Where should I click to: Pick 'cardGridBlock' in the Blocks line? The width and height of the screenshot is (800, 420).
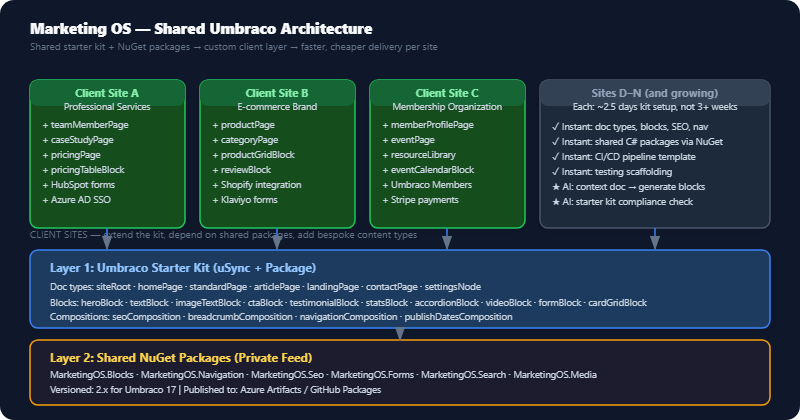(x=617, y=303)
